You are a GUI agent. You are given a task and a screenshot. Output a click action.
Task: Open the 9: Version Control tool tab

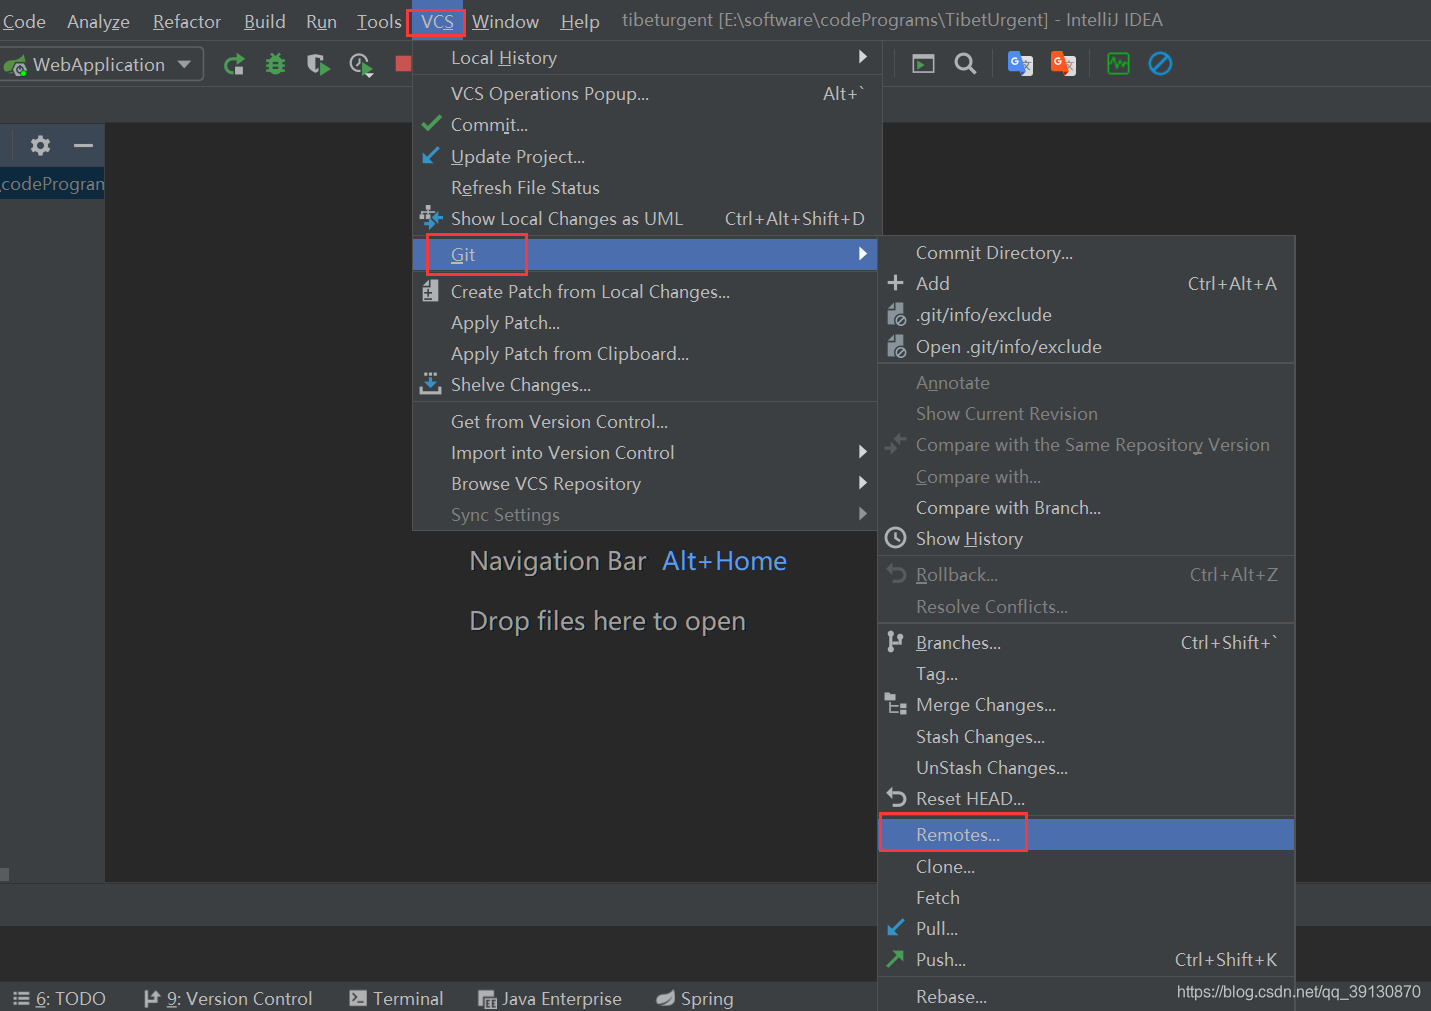tap(228, 998)
